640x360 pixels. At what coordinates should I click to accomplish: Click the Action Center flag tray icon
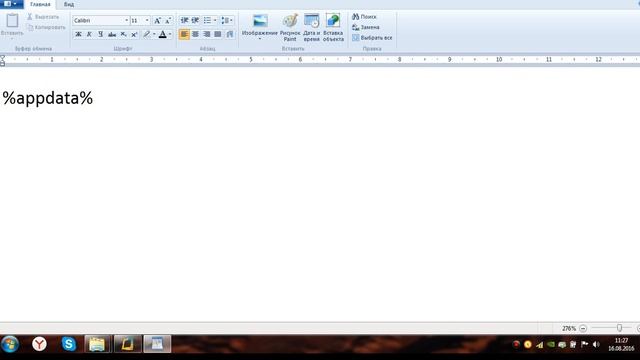[584, 344]
